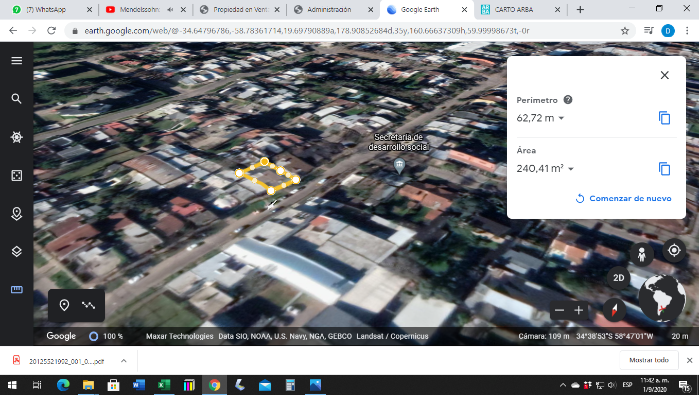Viewport: 699px width, 395px height.
Task: Switch to the CARTO ARBA tab
Action: 514,9
